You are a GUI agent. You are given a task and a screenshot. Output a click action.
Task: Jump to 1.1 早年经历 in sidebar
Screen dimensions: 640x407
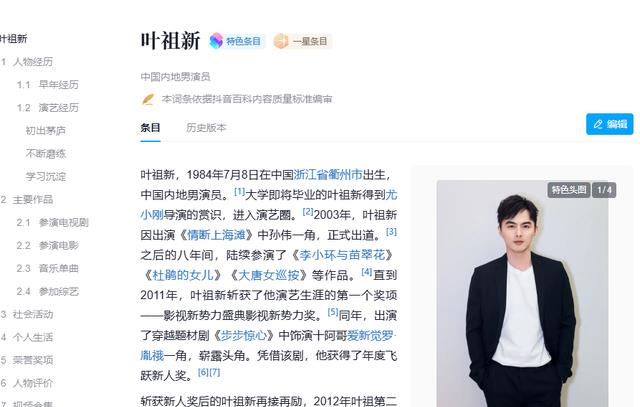click(x=47, y=85)
